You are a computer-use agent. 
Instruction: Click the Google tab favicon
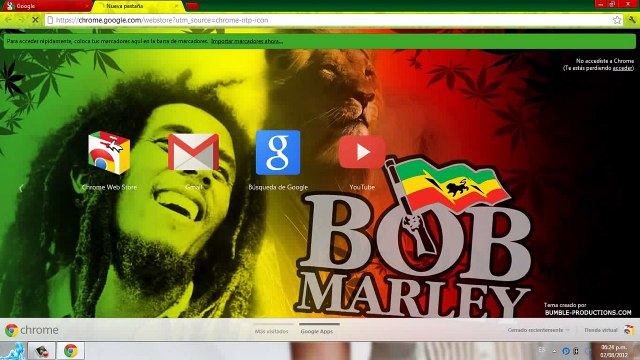[x=10, y=6]
